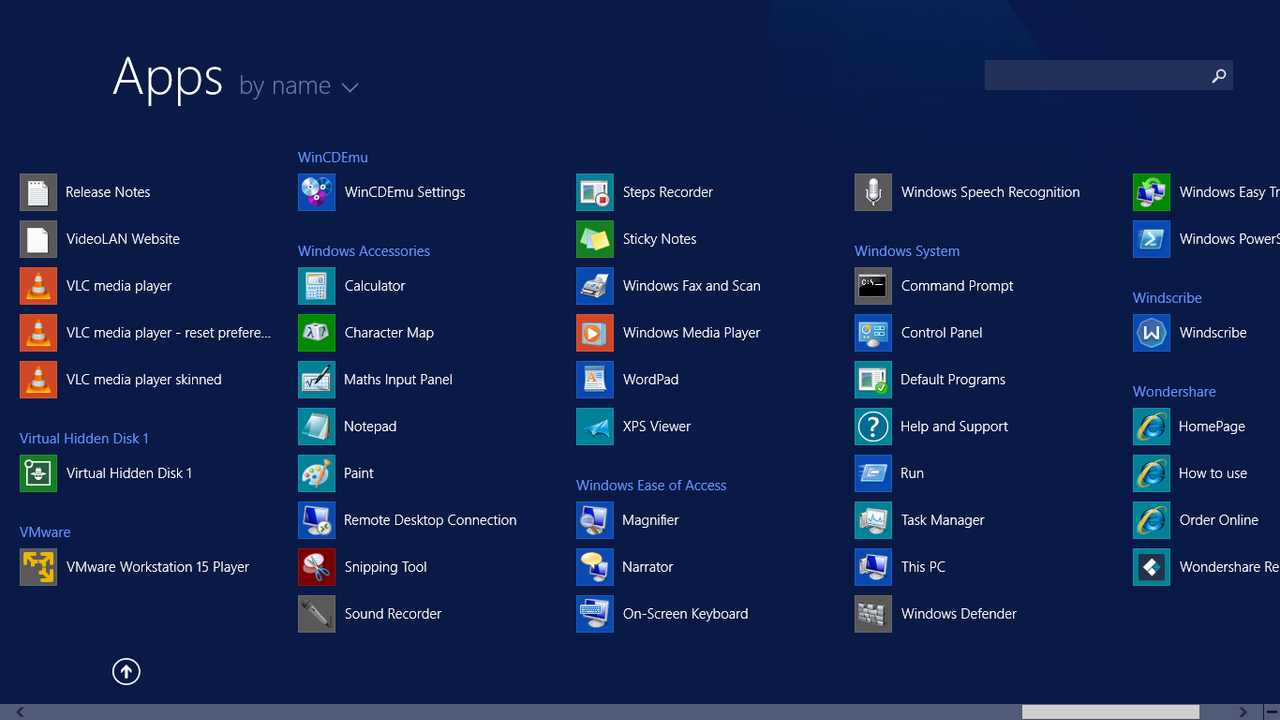Viewport: 1280px width, 720px height.
Task: Click the up arrow to return to Start
Action: (126, 672)
